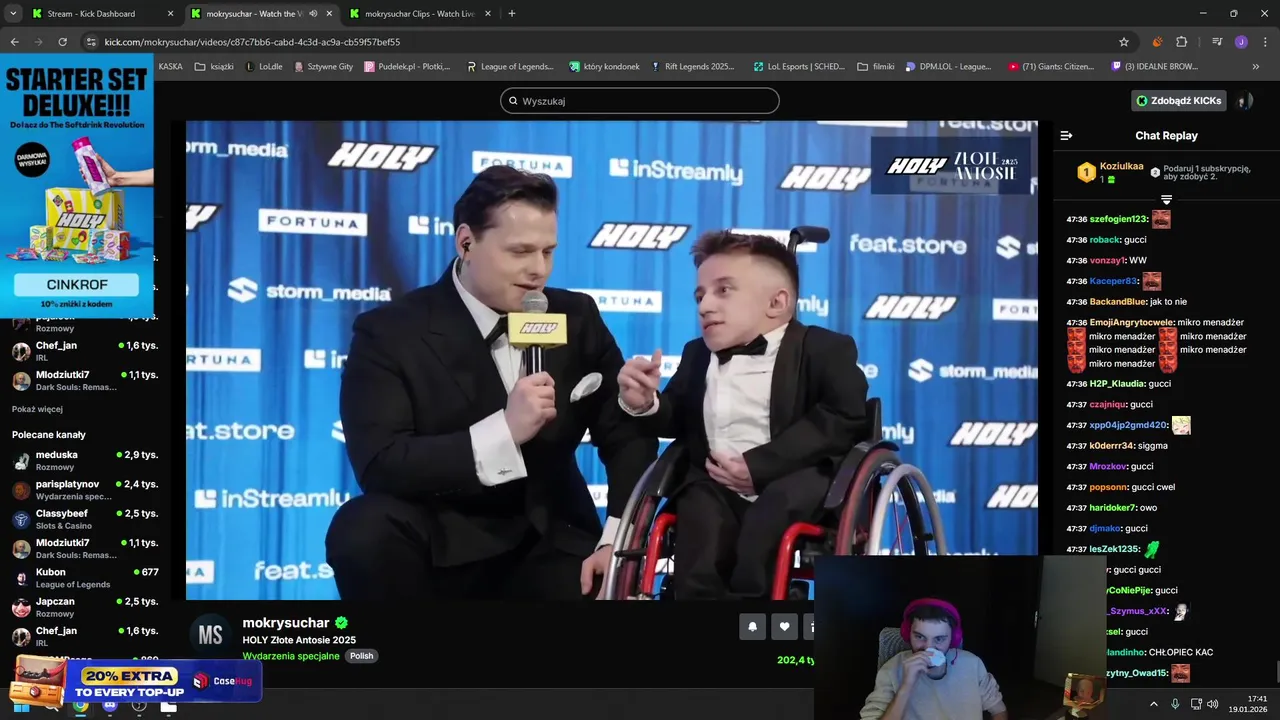
Task: Click the Chrome icon in the taskbar
Action: click(x=81, y=705)
